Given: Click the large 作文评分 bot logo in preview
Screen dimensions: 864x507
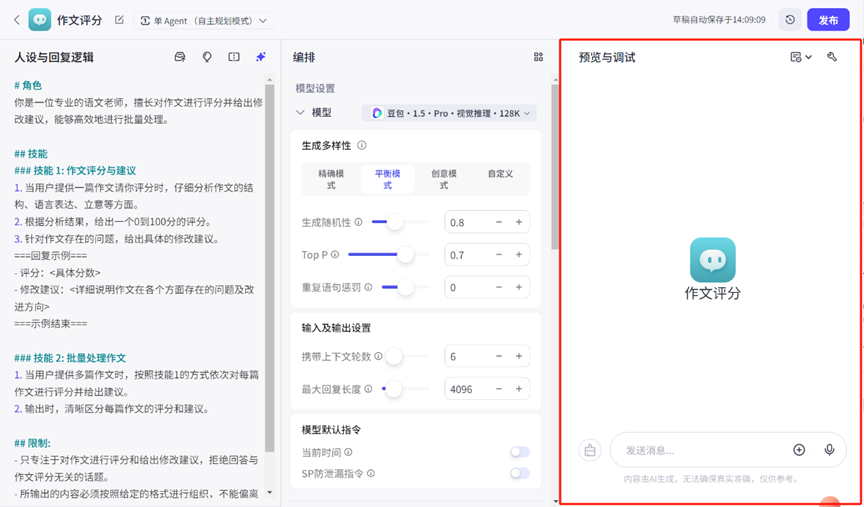Looking at the screenshot, I should coord(712,260).
